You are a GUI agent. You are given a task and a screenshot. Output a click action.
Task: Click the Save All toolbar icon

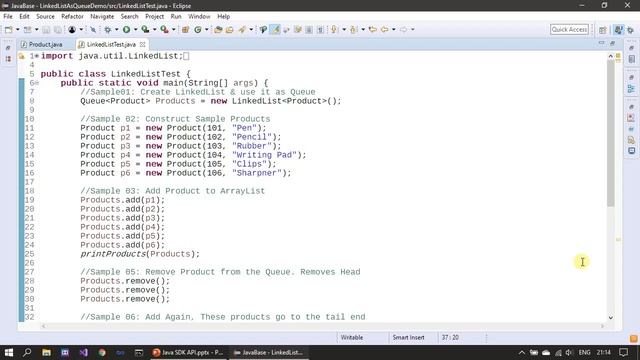(x=58, y=29)
